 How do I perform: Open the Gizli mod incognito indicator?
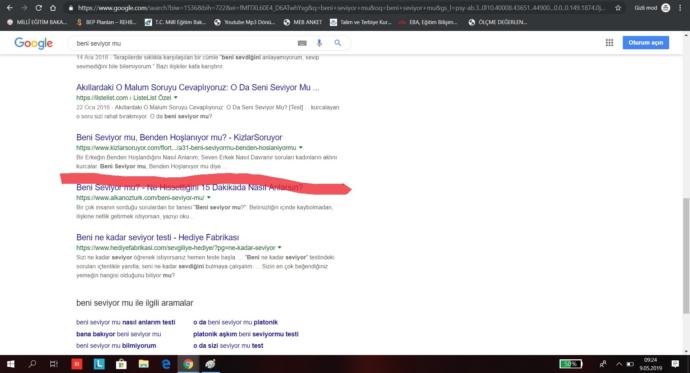coord(652,8)
